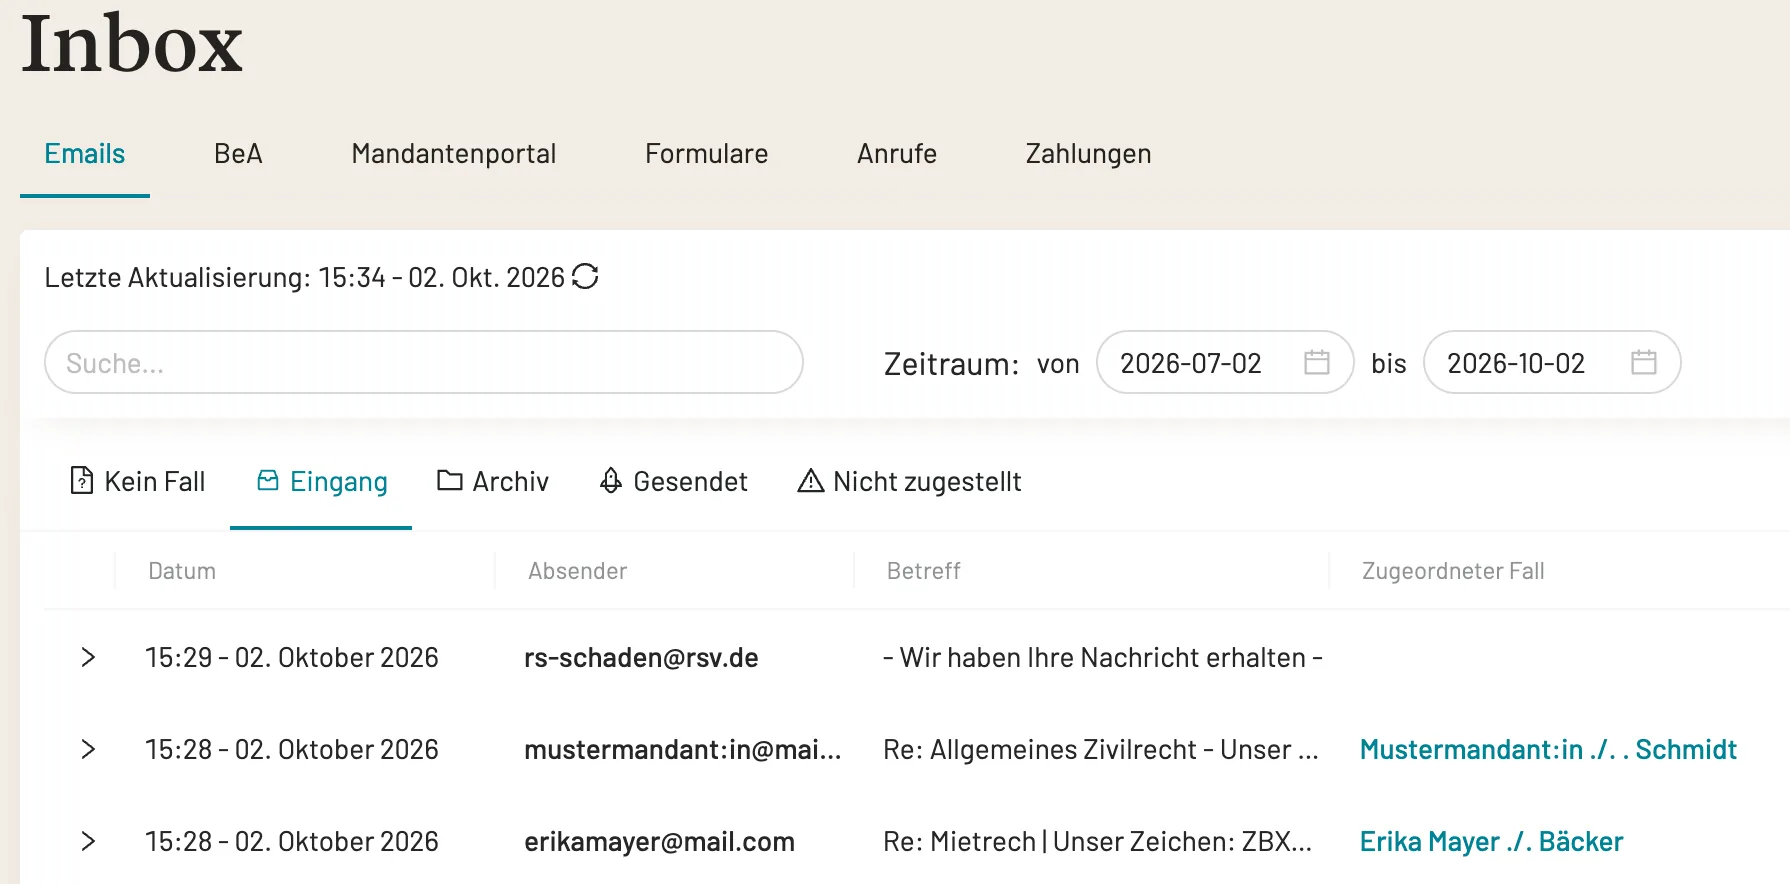Click sender mustermandant:in@mai...

683,749
